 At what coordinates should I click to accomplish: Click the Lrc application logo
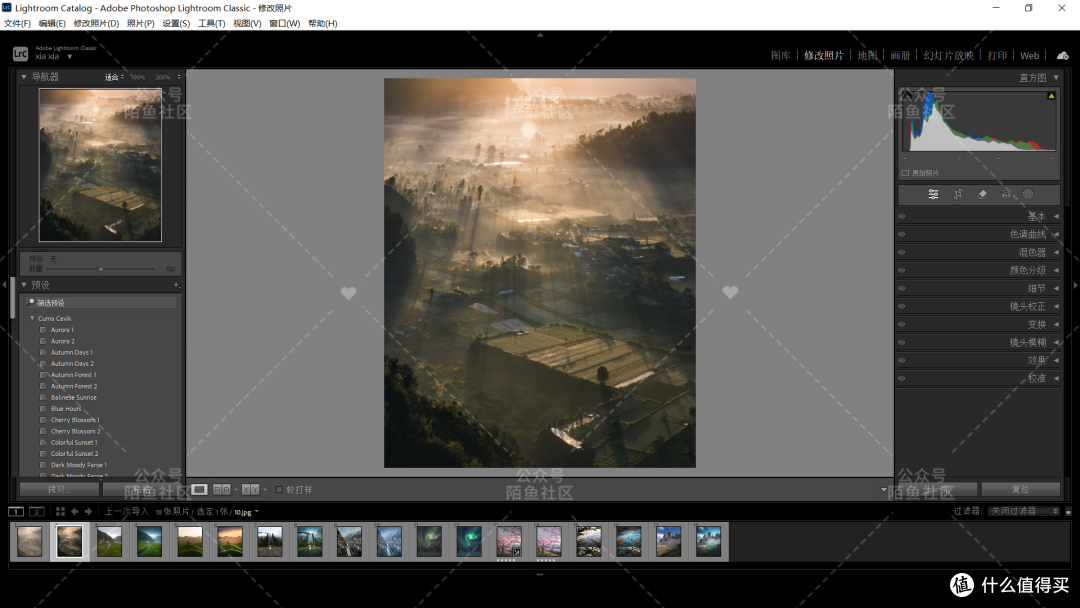point(20,53)
